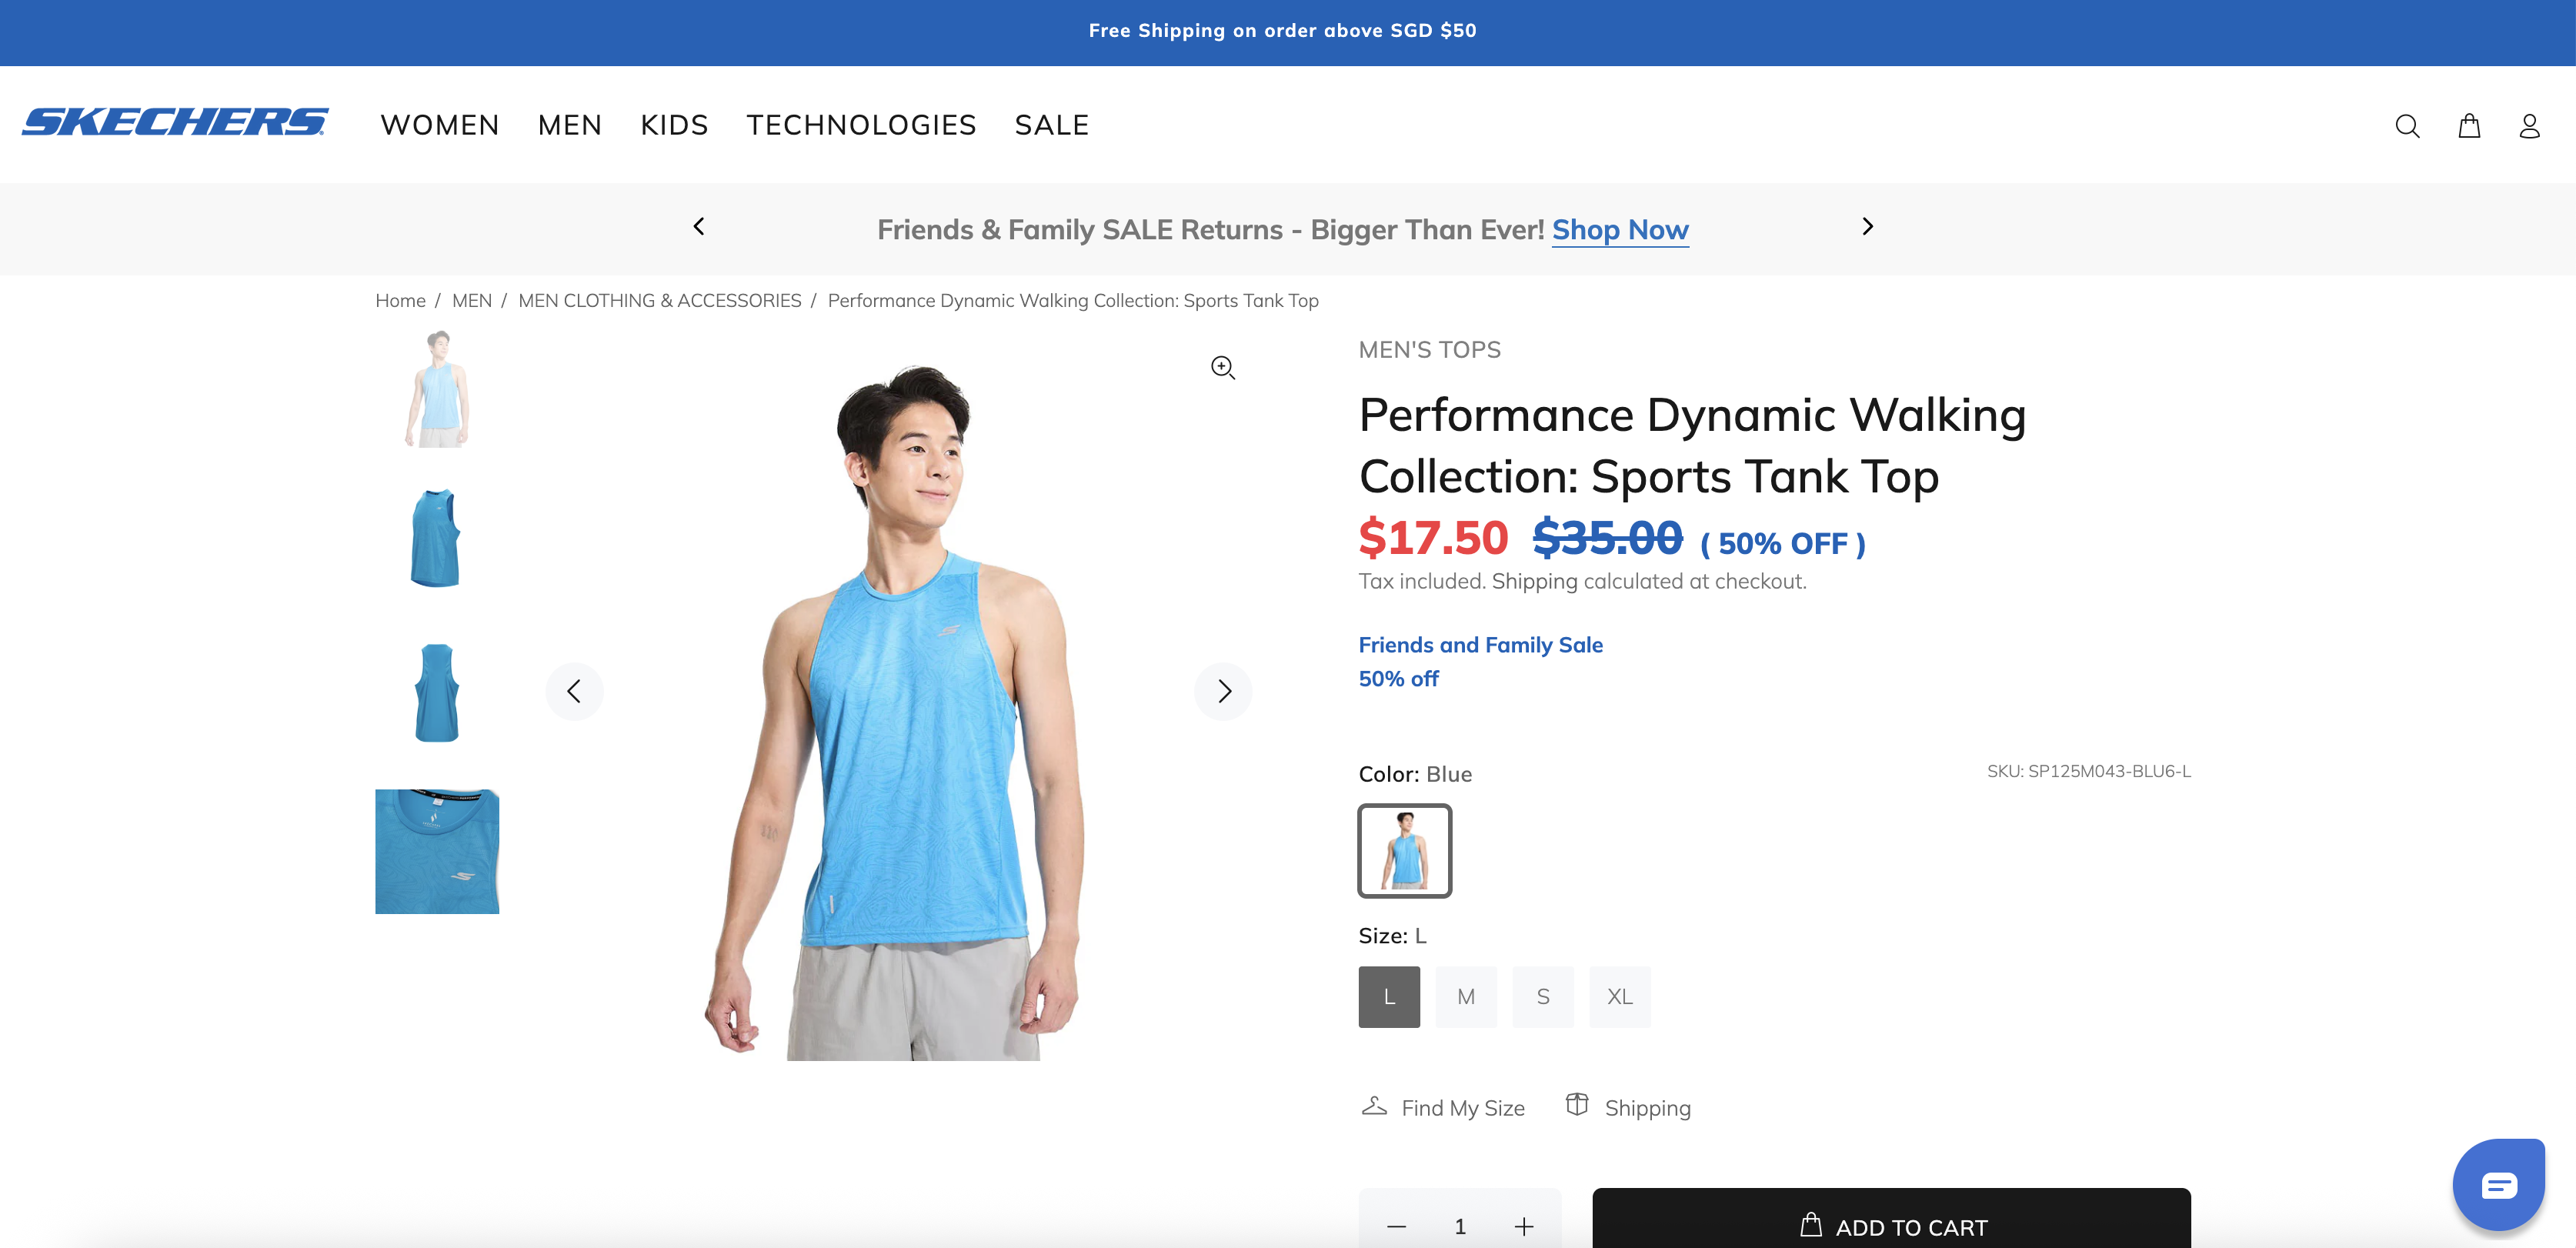Click the Shipping box icon
This screenshot has width=2576, height=1248.
pos(1577,1105)
